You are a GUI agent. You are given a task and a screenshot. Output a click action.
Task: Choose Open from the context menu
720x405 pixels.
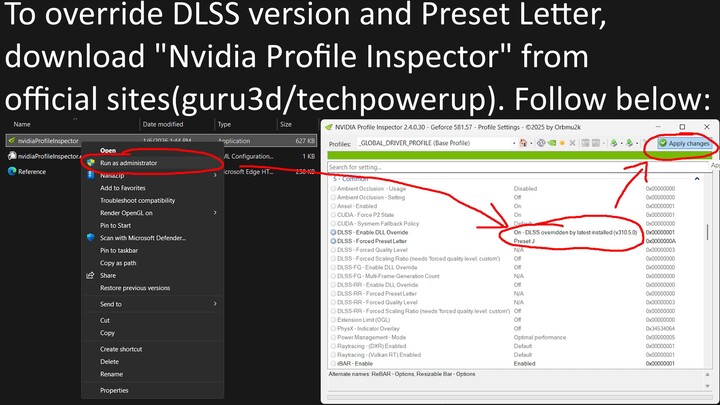pos(108,151)
